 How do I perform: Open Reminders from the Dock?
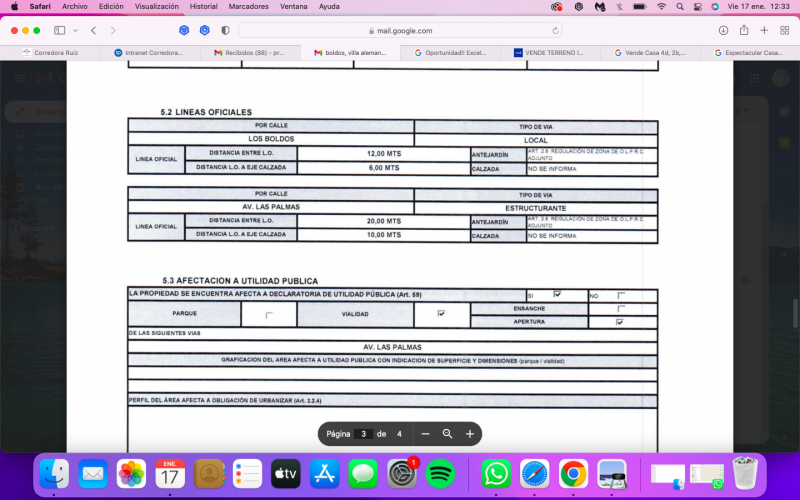(x=247, y=474)
